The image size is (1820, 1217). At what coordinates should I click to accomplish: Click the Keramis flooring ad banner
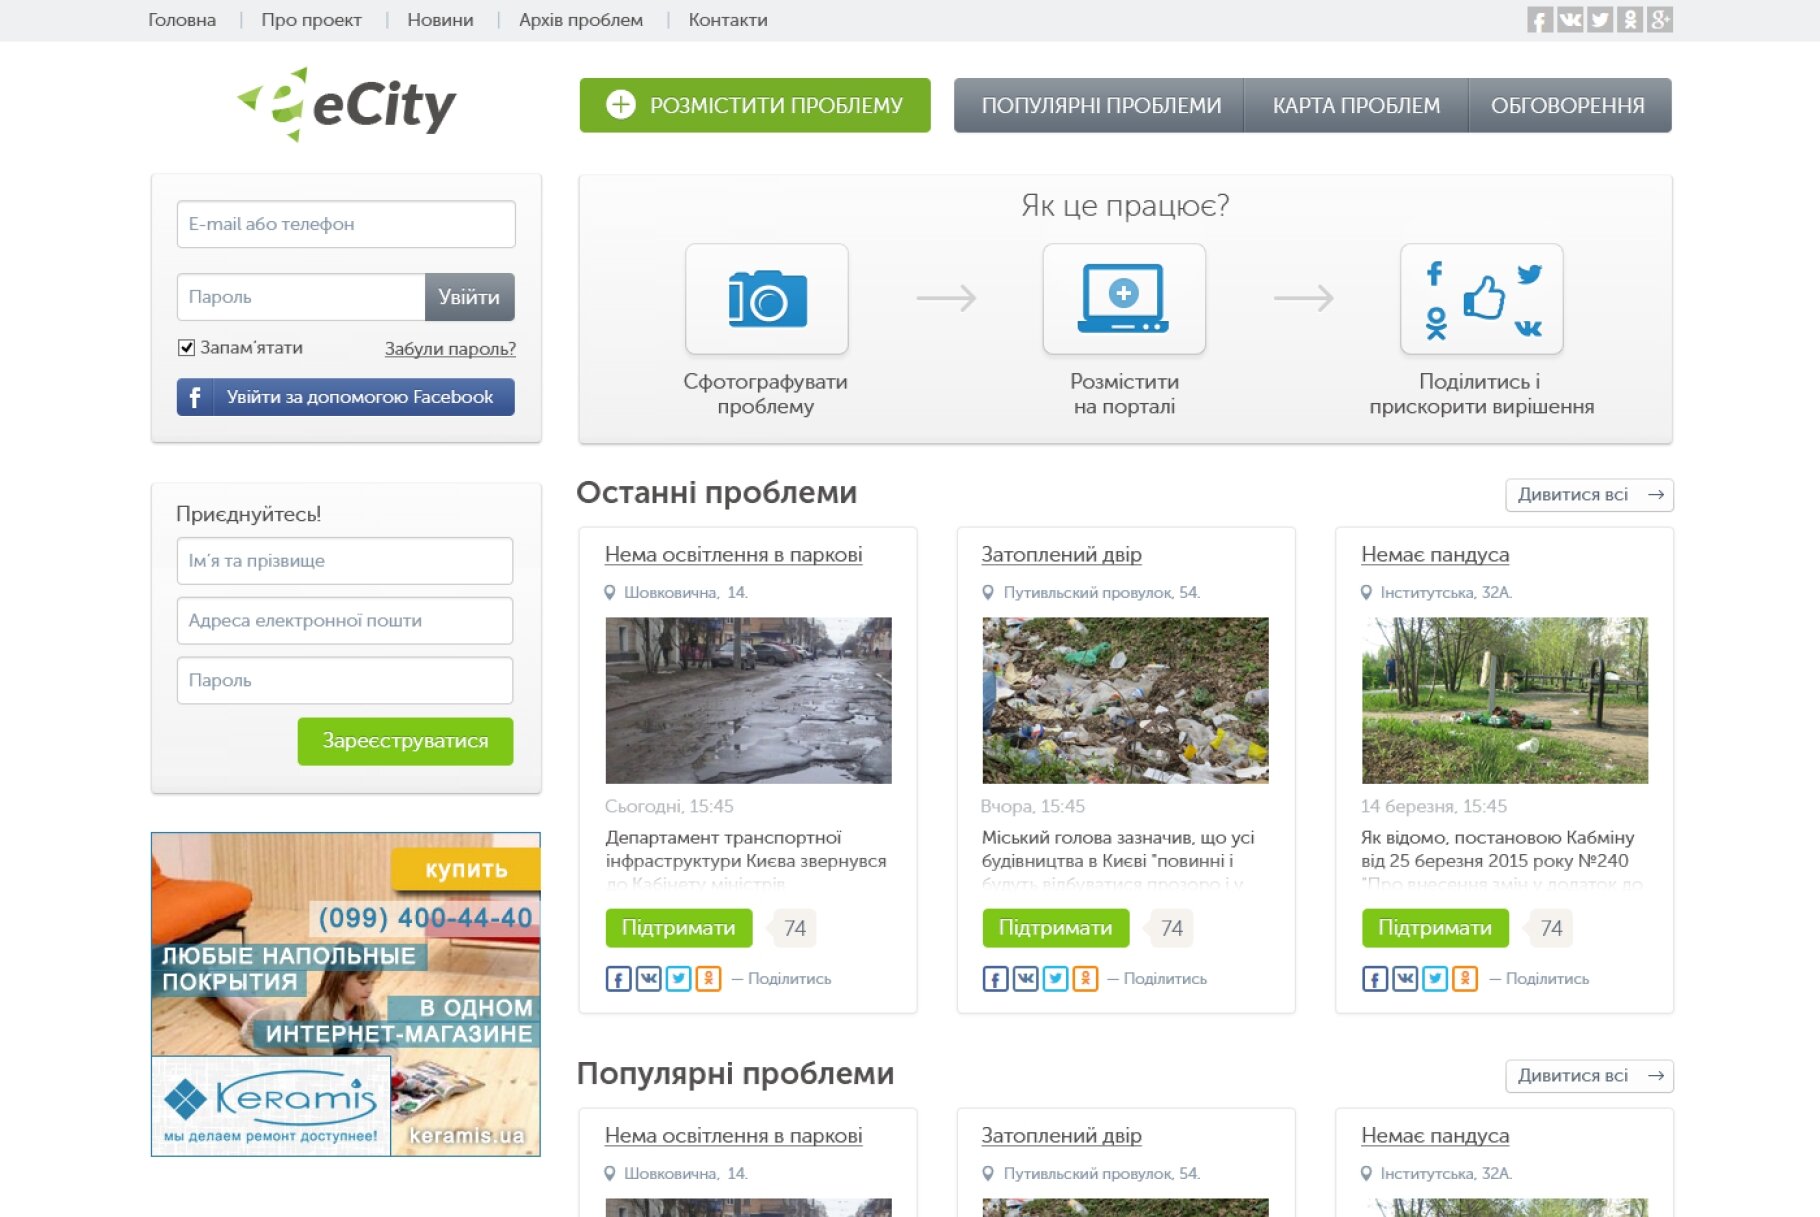point(346,994)
